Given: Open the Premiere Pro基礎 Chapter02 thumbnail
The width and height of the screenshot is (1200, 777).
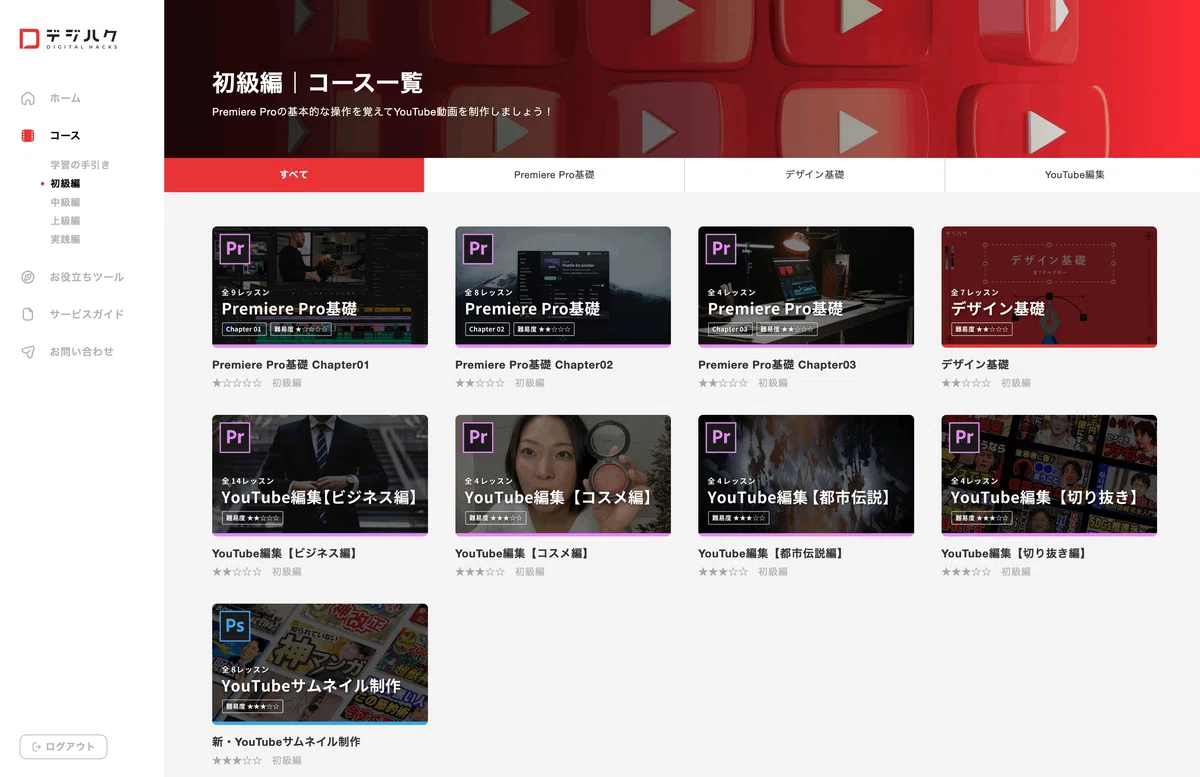Looking at the screenshot, I should pos(563,287).
